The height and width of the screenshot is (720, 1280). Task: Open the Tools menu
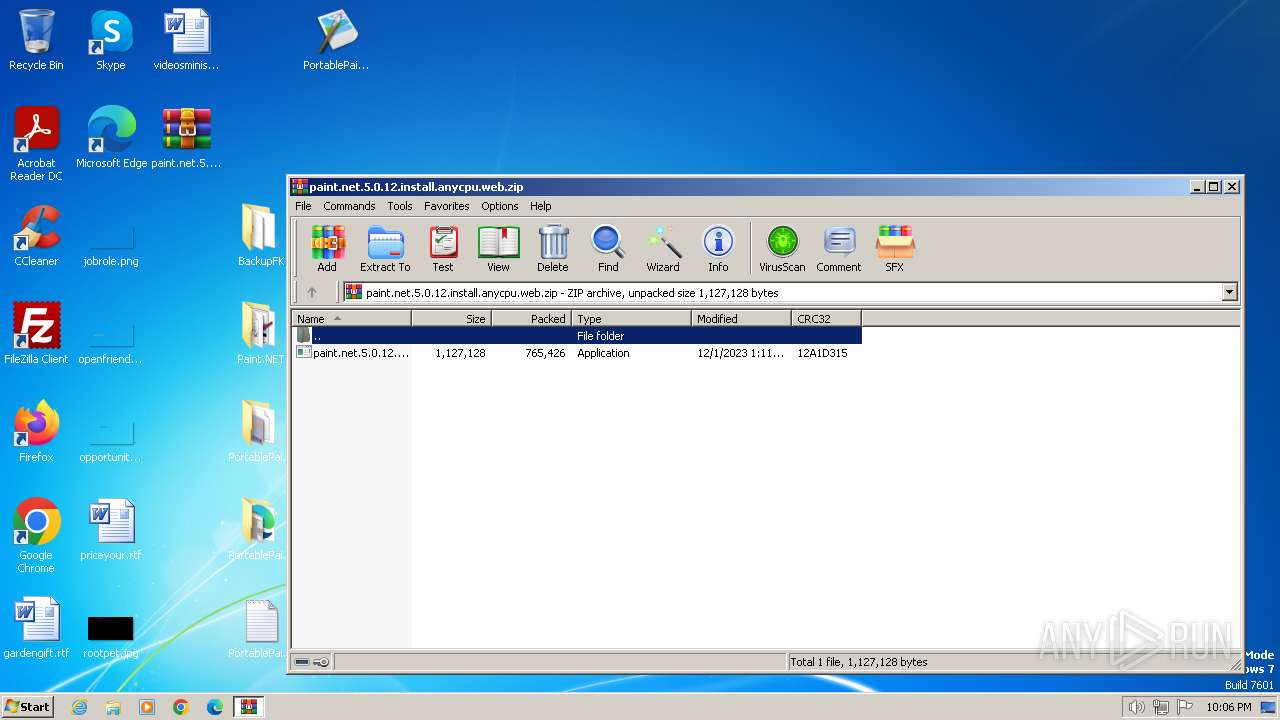pyautogui.click(x=400, y=206)
